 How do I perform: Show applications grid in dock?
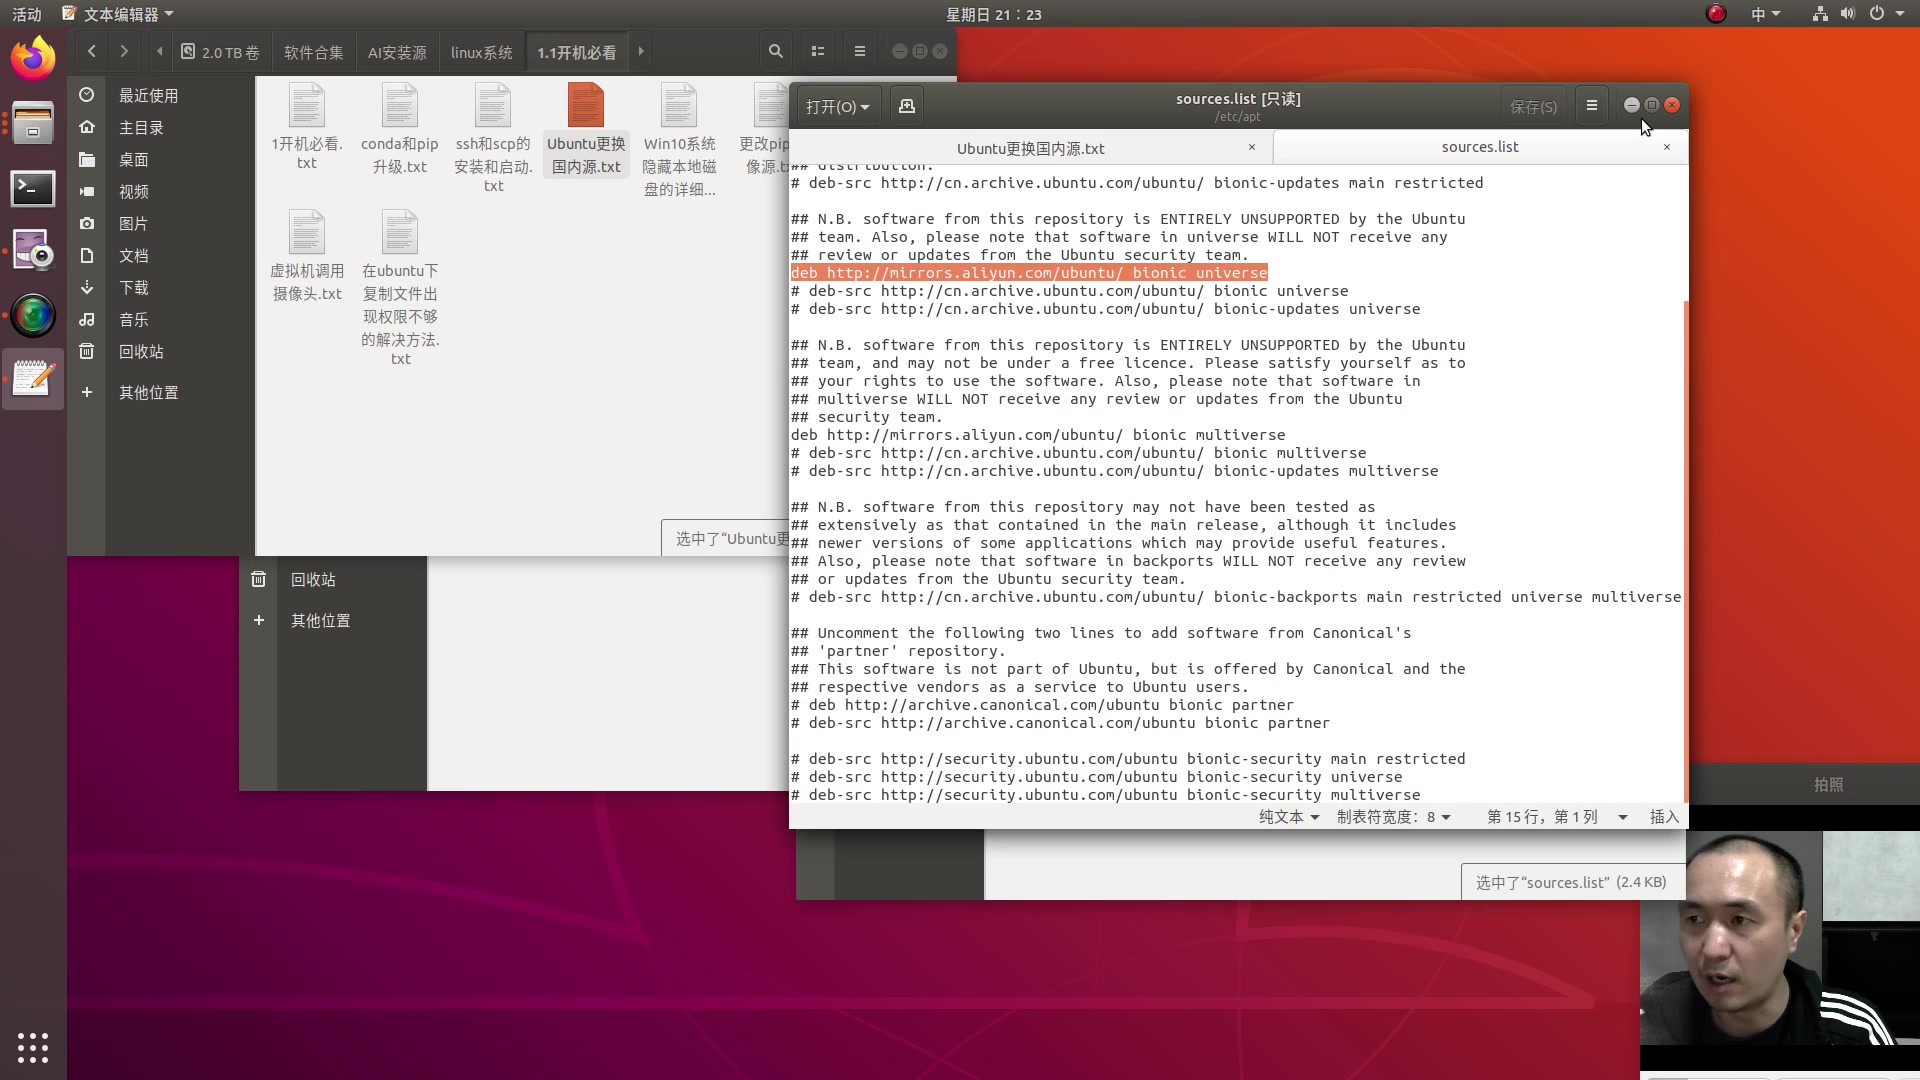(33, 1047)
